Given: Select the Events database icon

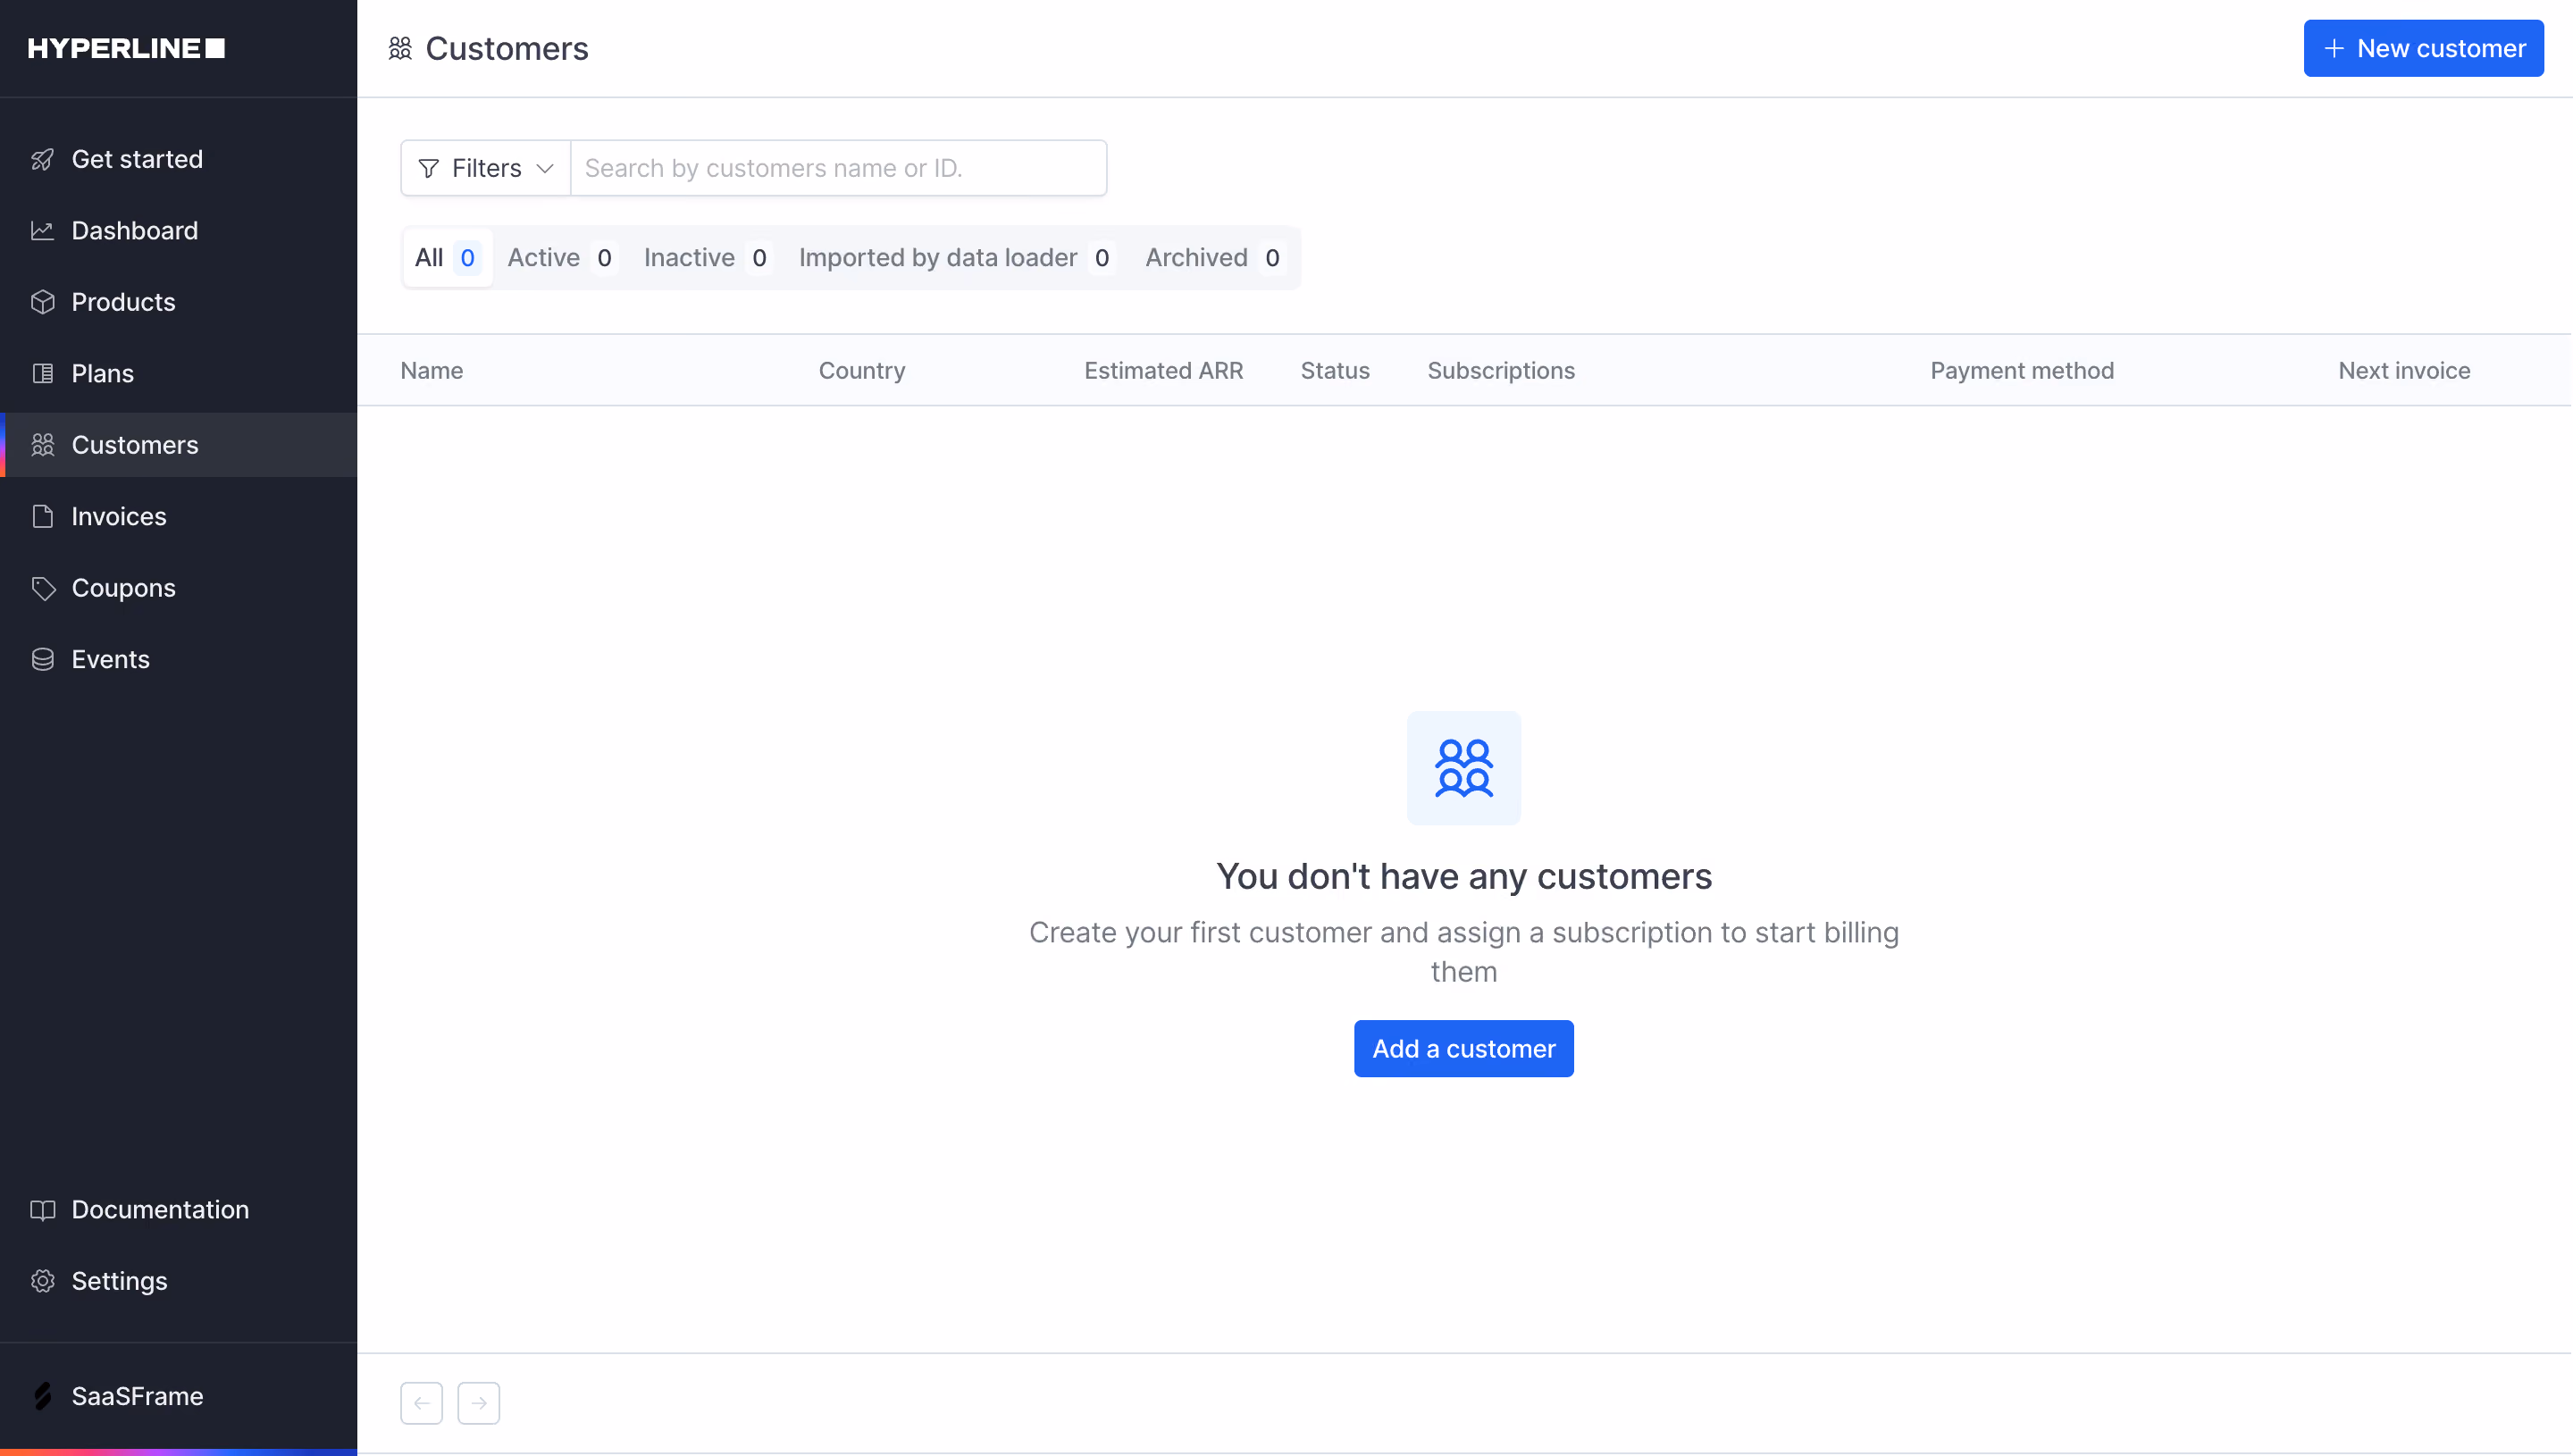Looking at the screenshot, I should coord(42,660).
